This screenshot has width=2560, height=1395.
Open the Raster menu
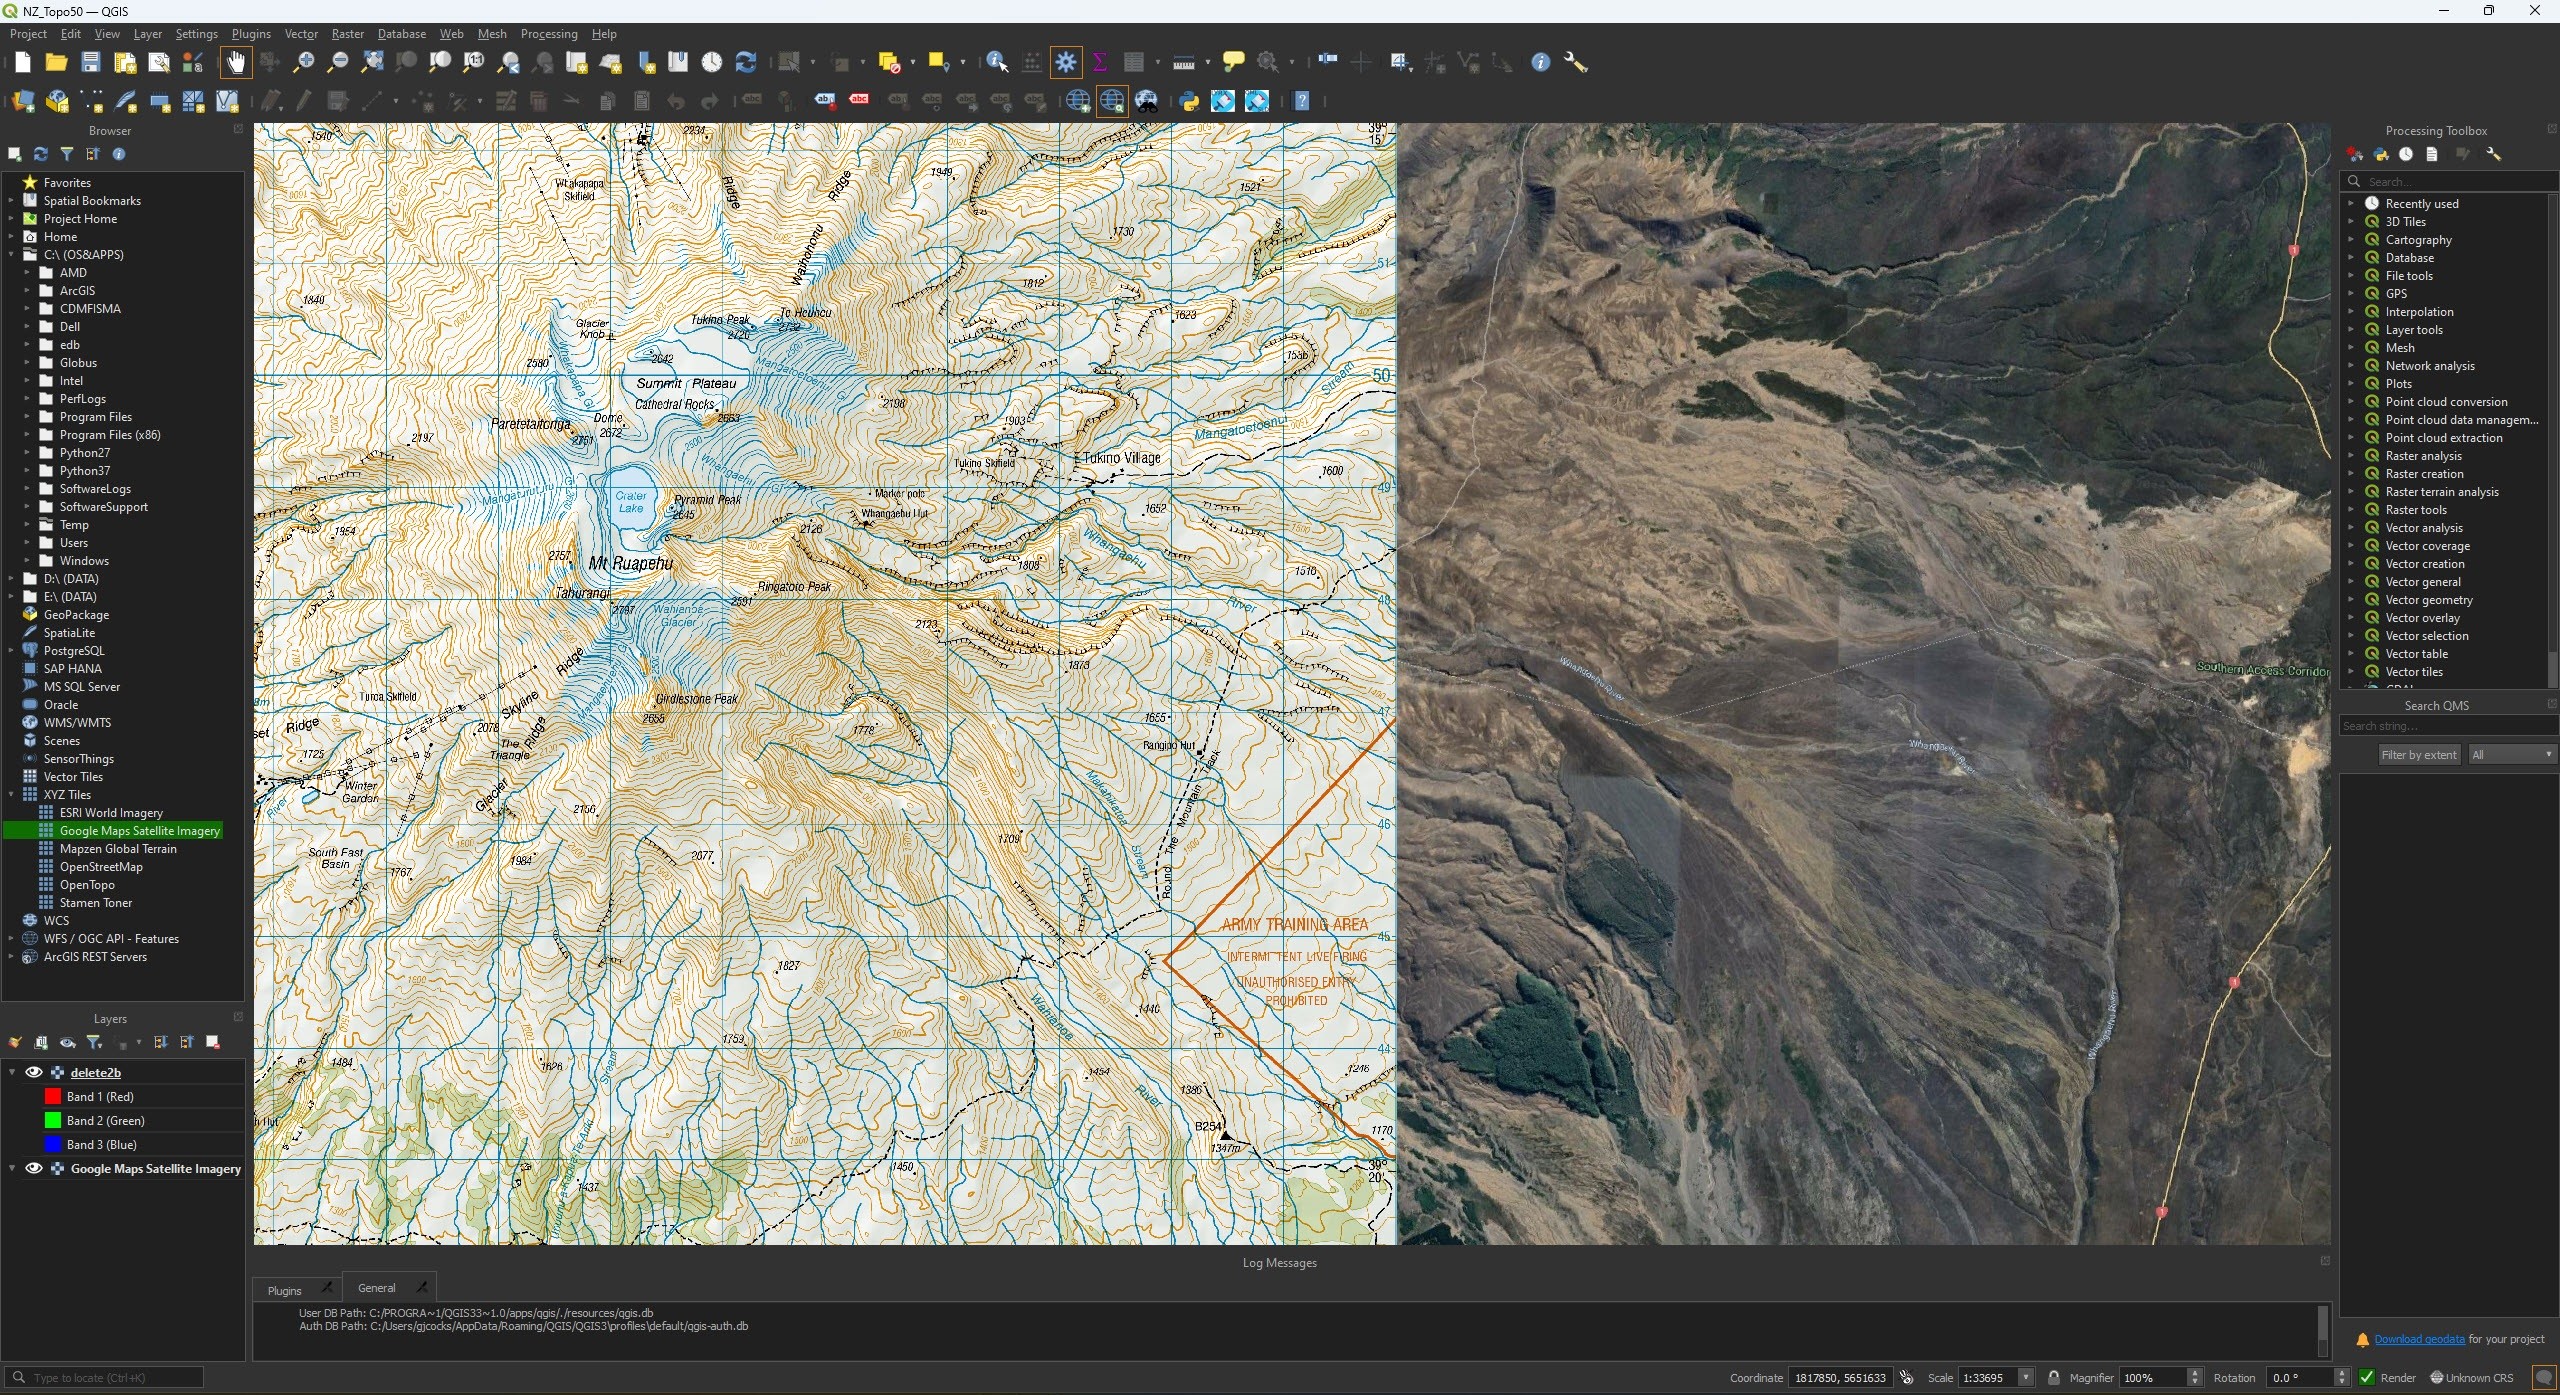348,34
